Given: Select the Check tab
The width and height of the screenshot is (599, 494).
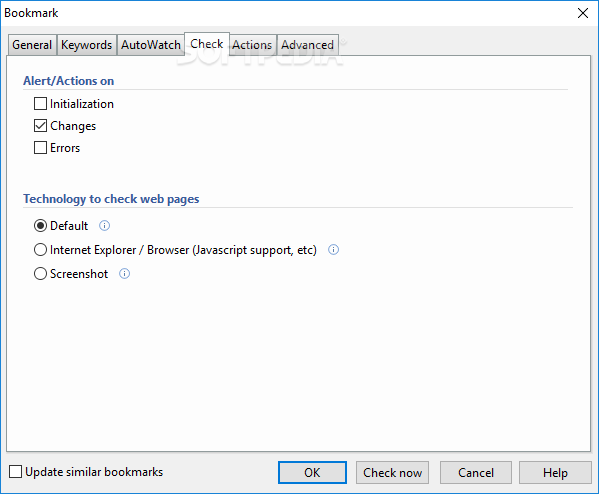Looking at the screenshot, I should tap(207, 44).
